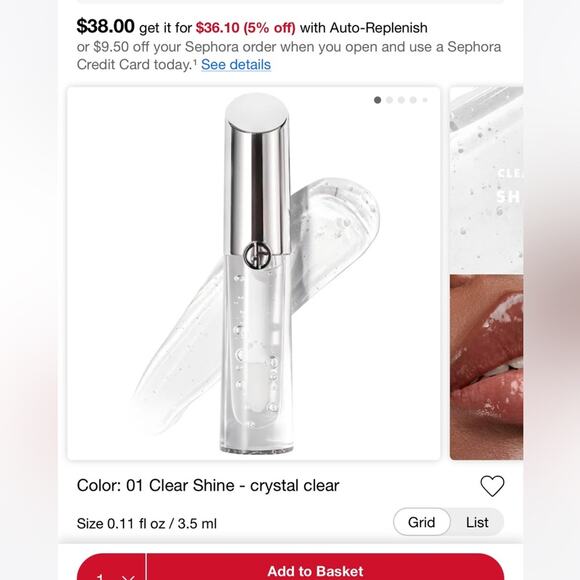Click the $36.10 (5% off) Auto-Replenish price
Image resolution: width=580 pixels, height=580 pixels.
pos(246,28)
